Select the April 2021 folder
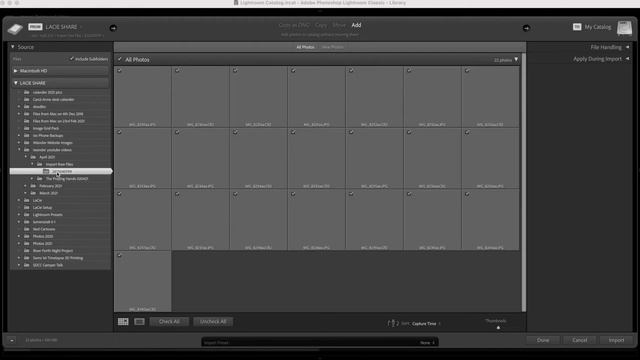640x360 pixels. tap(47, 157)
